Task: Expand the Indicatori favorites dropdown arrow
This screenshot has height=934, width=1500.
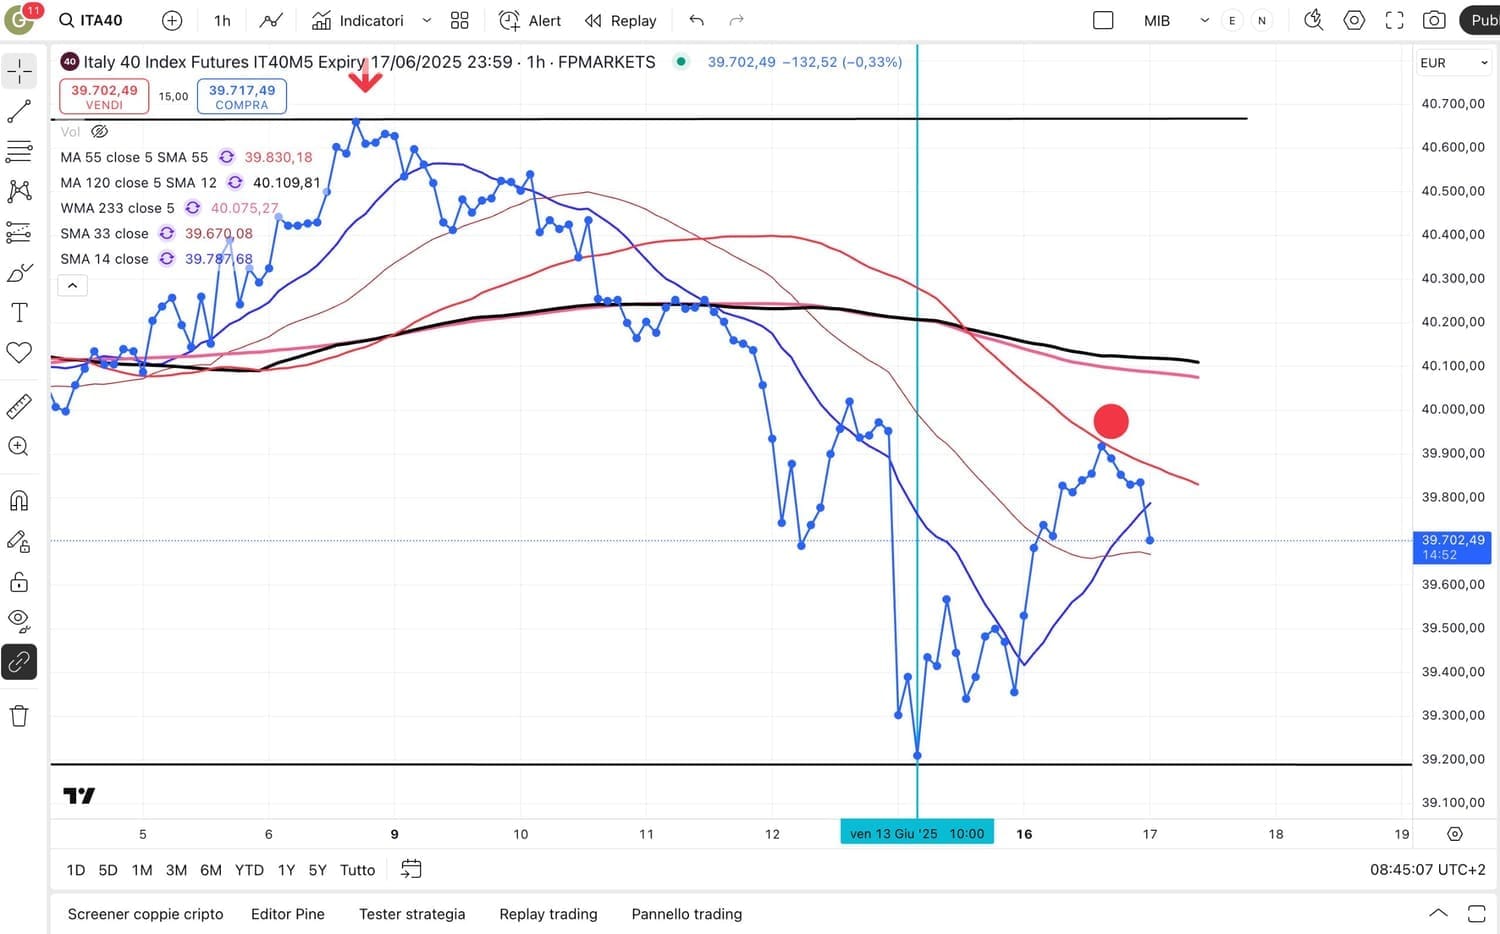Action: click(427, 20)
